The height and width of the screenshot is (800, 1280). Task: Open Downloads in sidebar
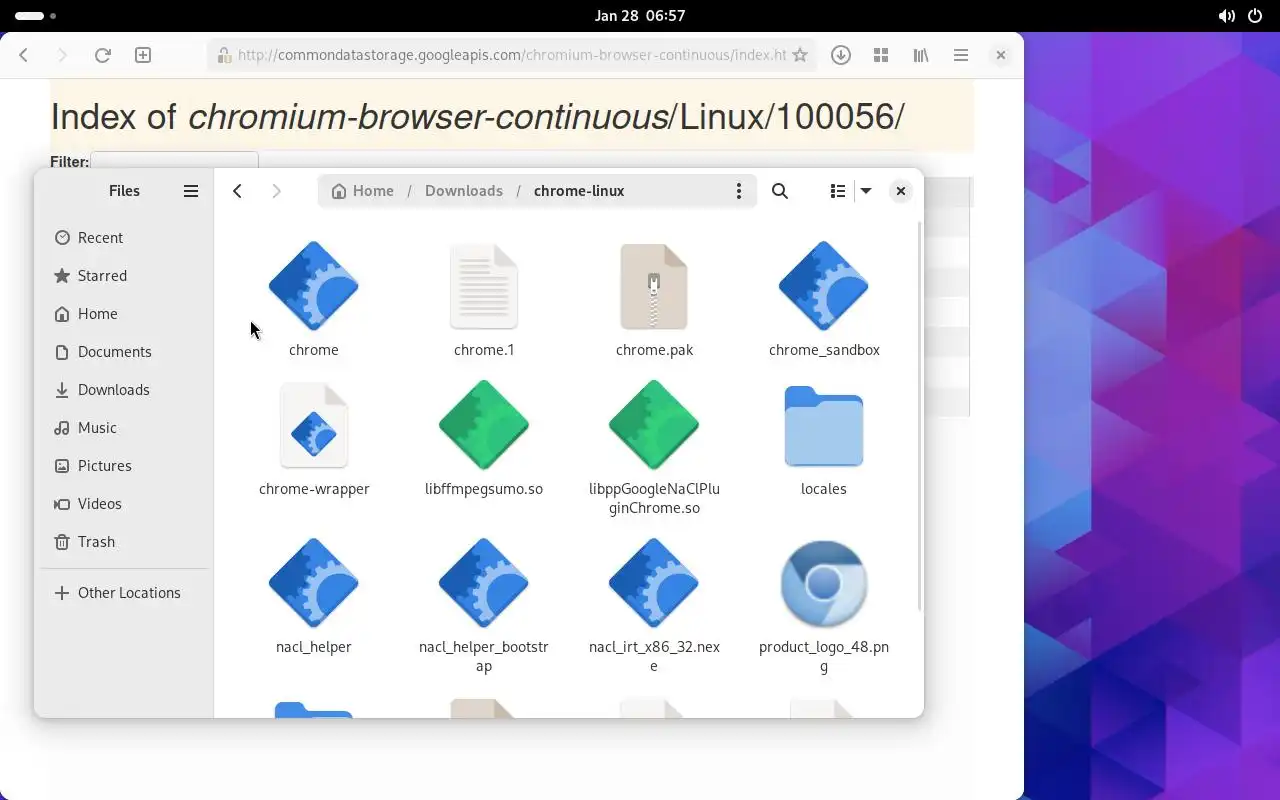pos(124,390)
